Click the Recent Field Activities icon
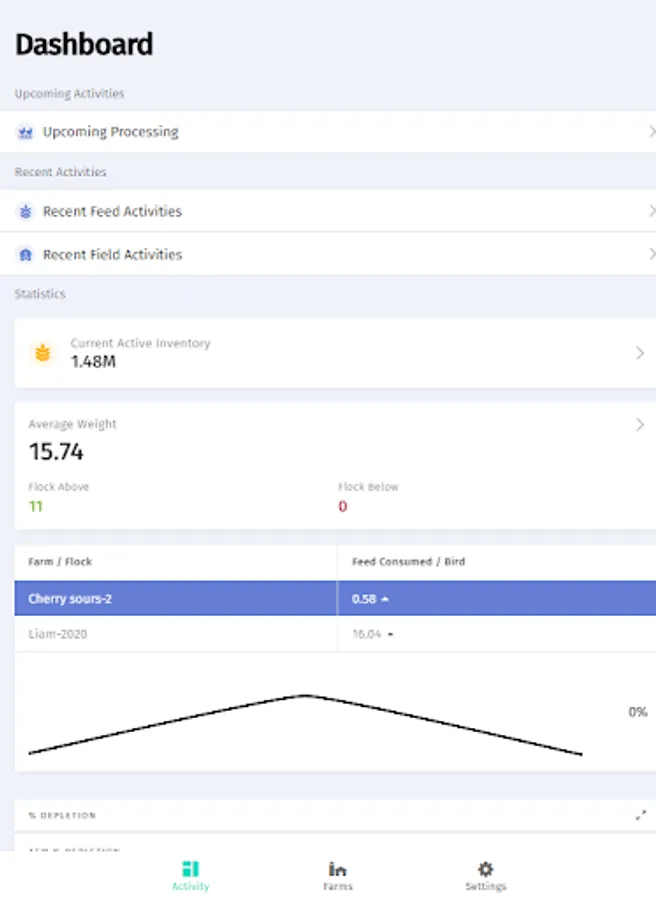656x900 pixels. [x=26, y=254]
